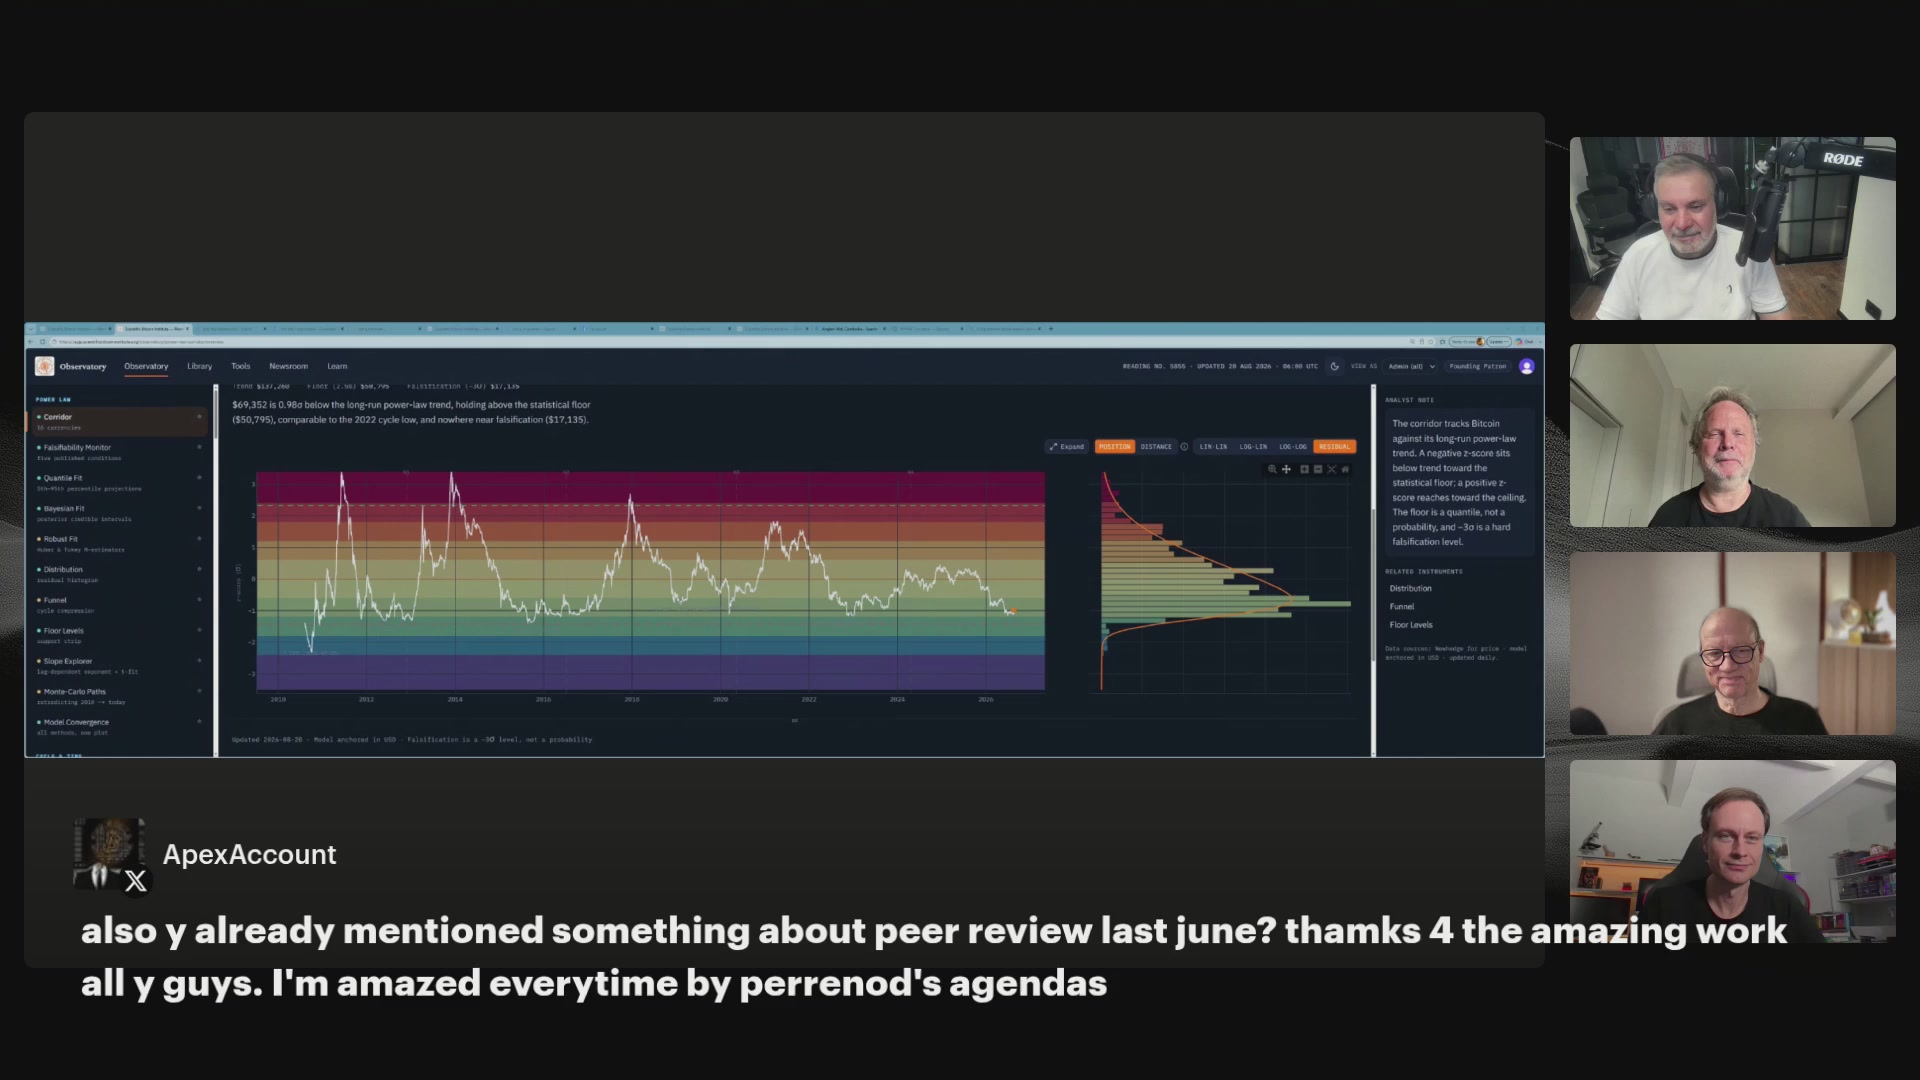Open Distribution under Related Instruments
The width and height of the screenshot is (1920, 1080).
click(1410, 588)
